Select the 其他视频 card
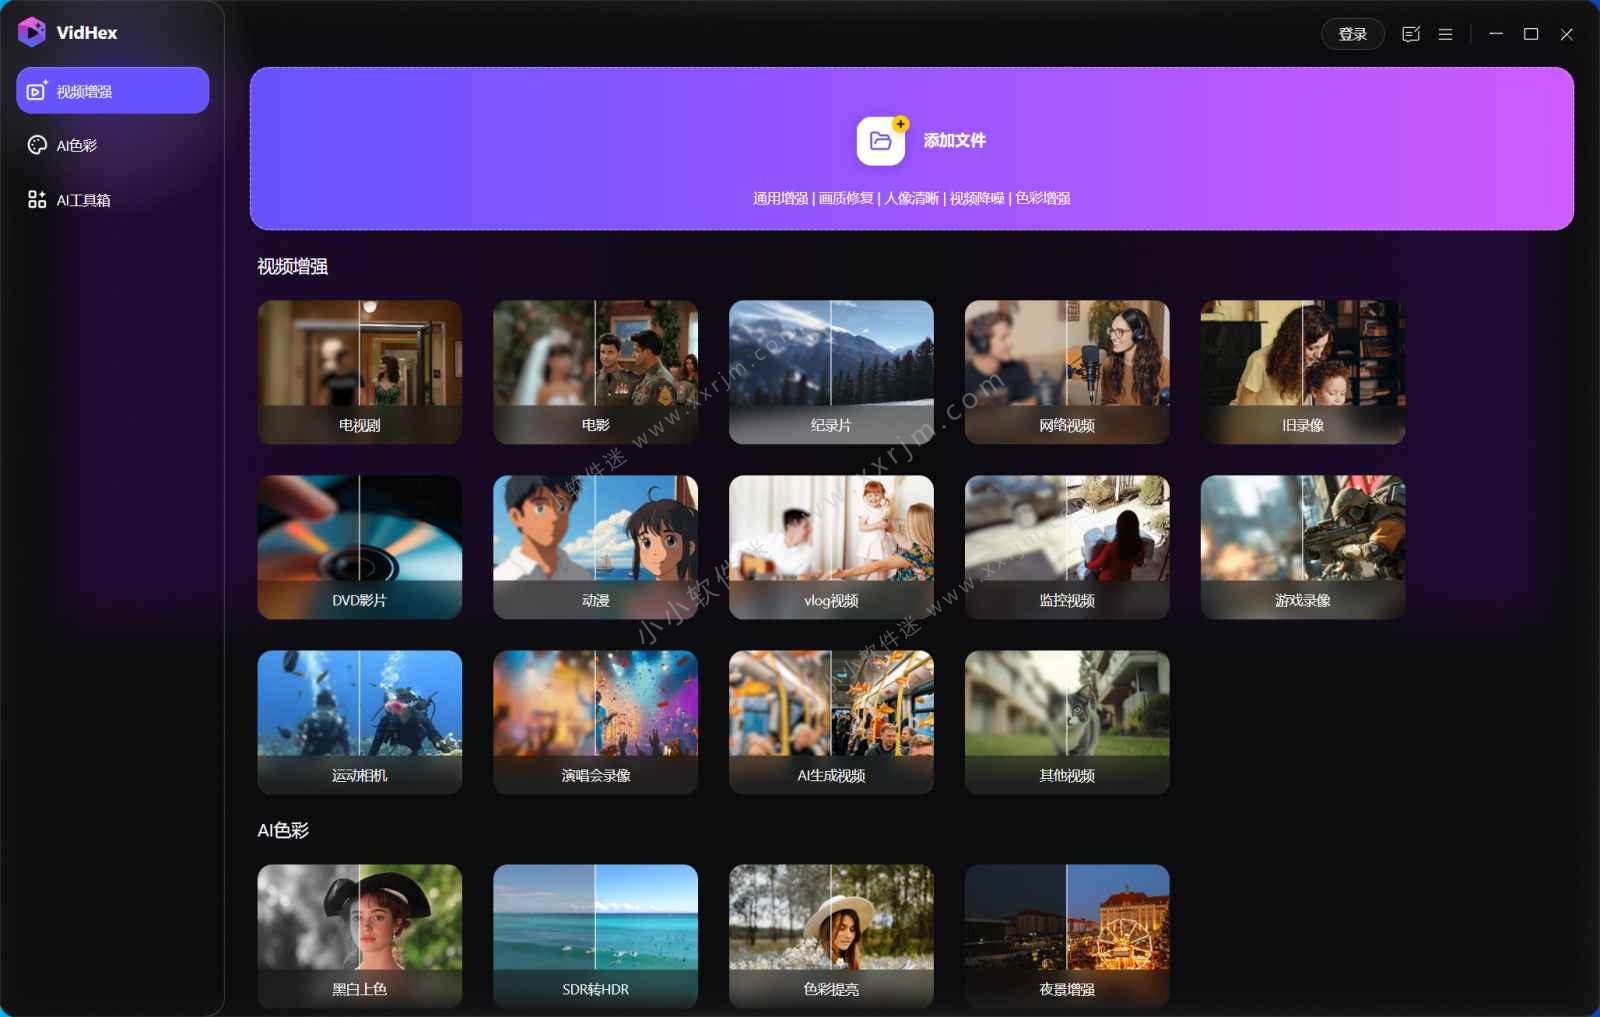Screen dimensions: 1600x1017 click(x=1067, y=722)
